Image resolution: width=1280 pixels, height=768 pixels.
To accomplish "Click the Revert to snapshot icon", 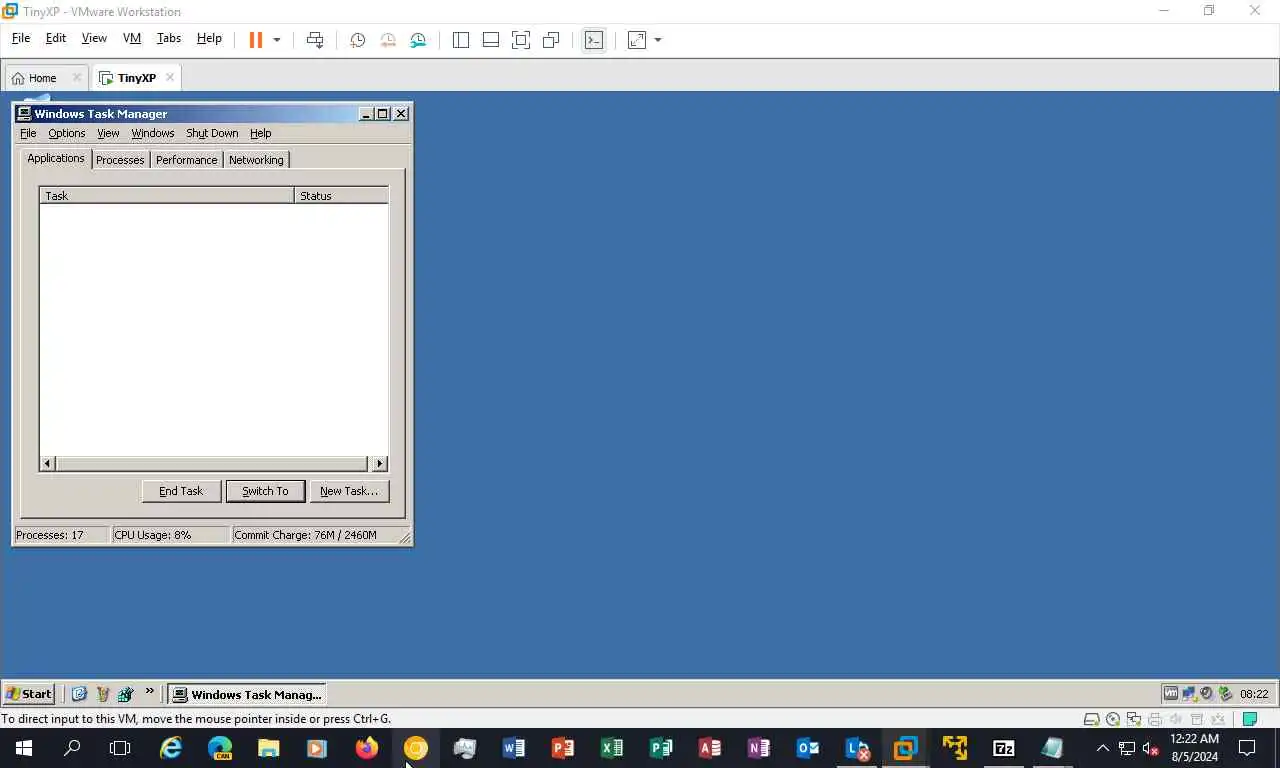I will click(x=388, y=40).
